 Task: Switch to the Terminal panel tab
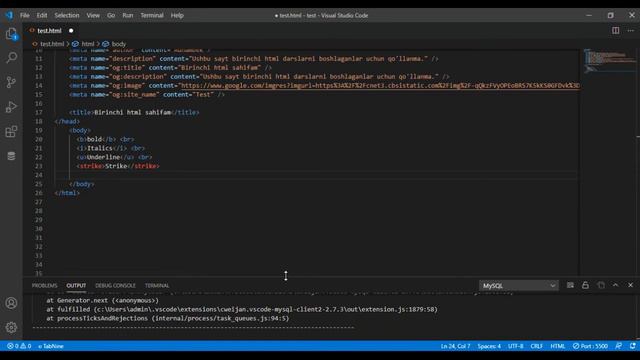(x=157, y=286)
